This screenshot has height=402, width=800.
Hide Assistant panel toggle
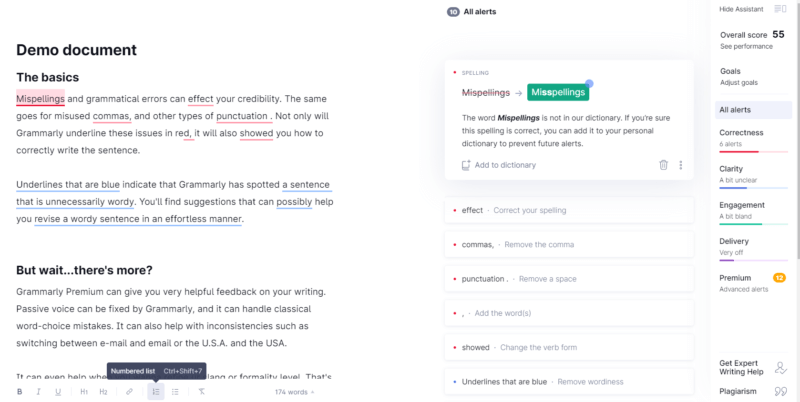coord(752,9)
